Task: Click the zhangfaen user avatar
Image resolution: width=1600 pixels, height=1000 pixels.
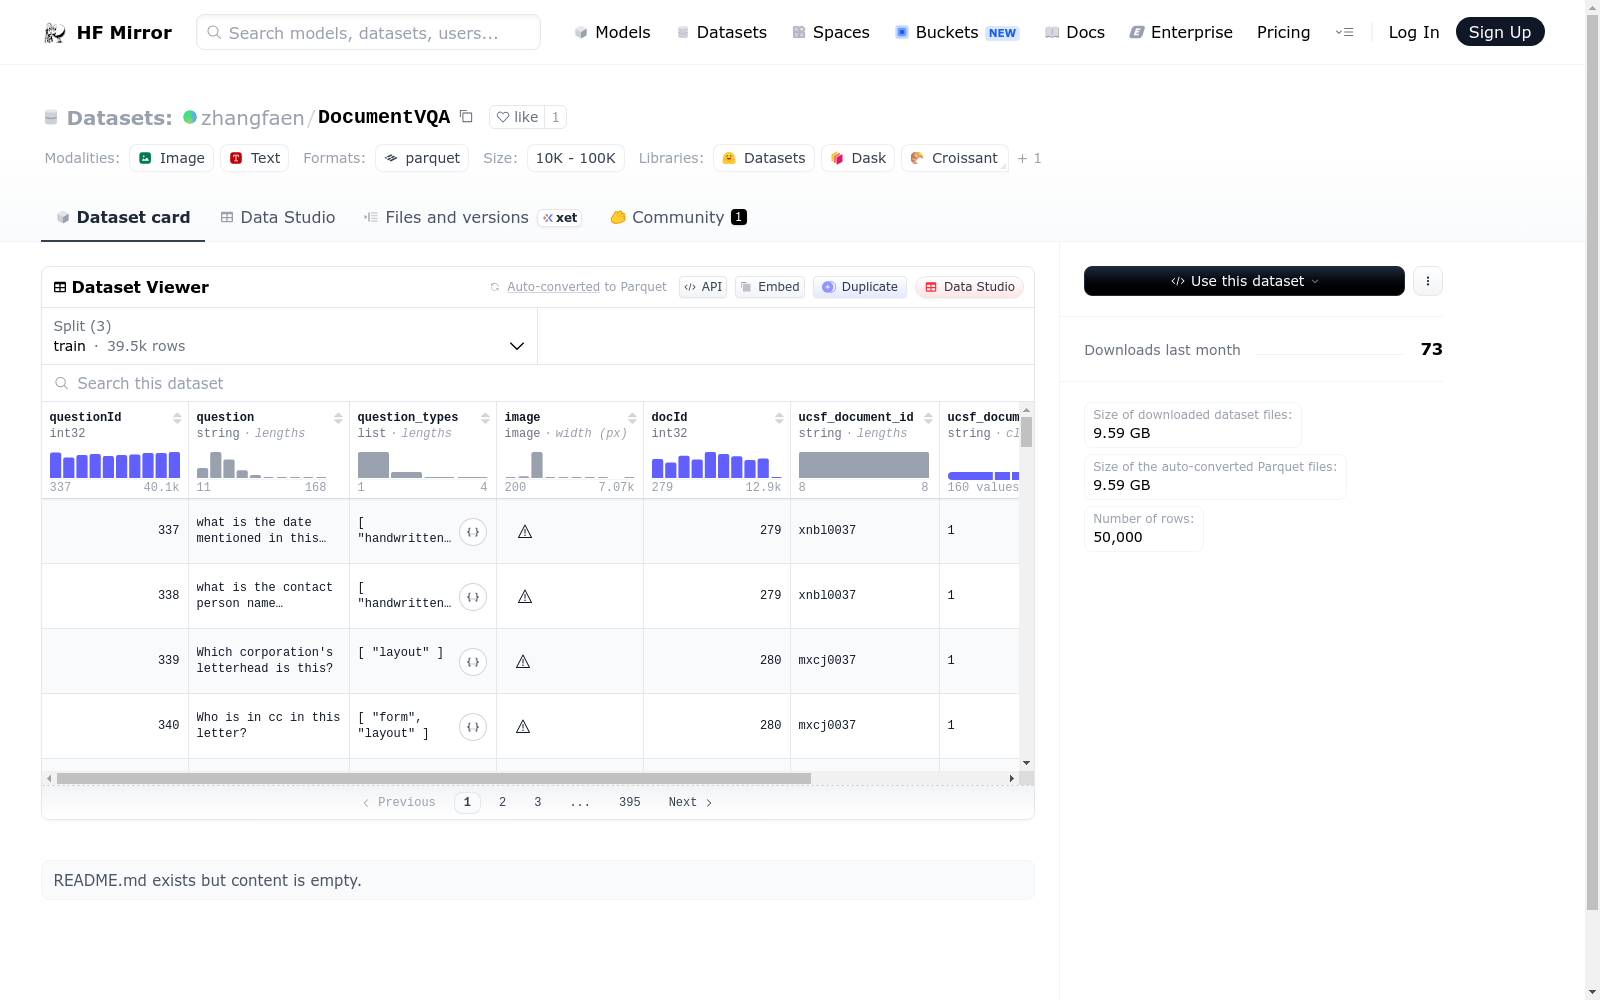Action: (190, 117)
